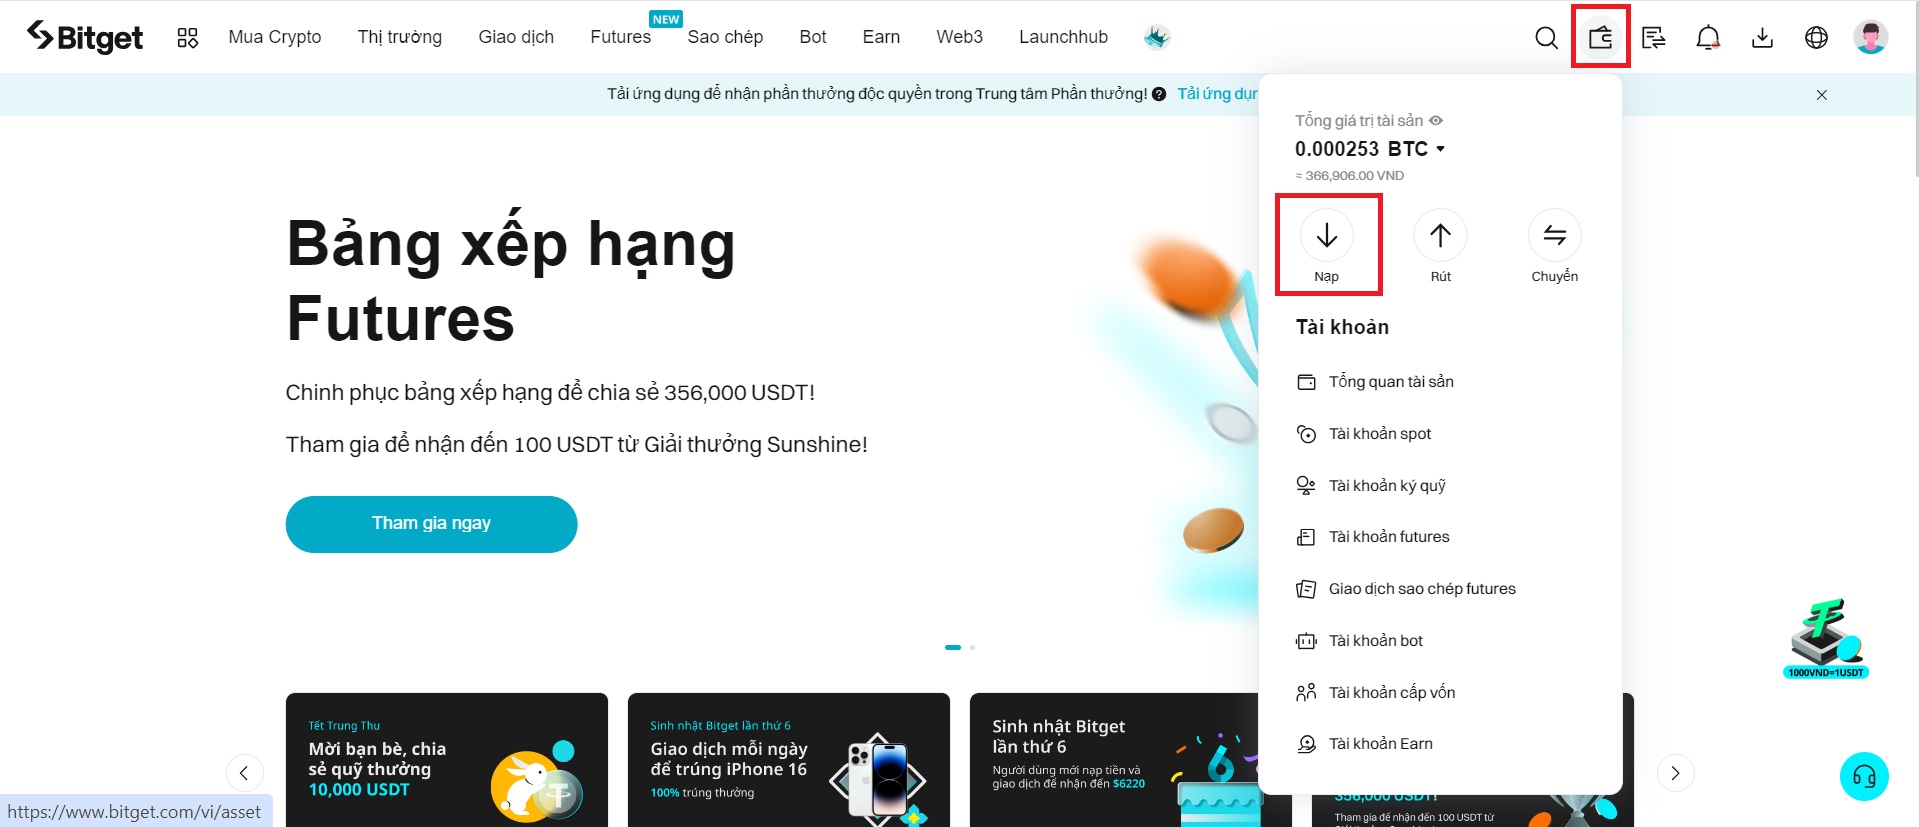Image resolution: width=1919 pixels, height=827 pixels.
Task: Open Giao dịch menu
Action: 516,37
